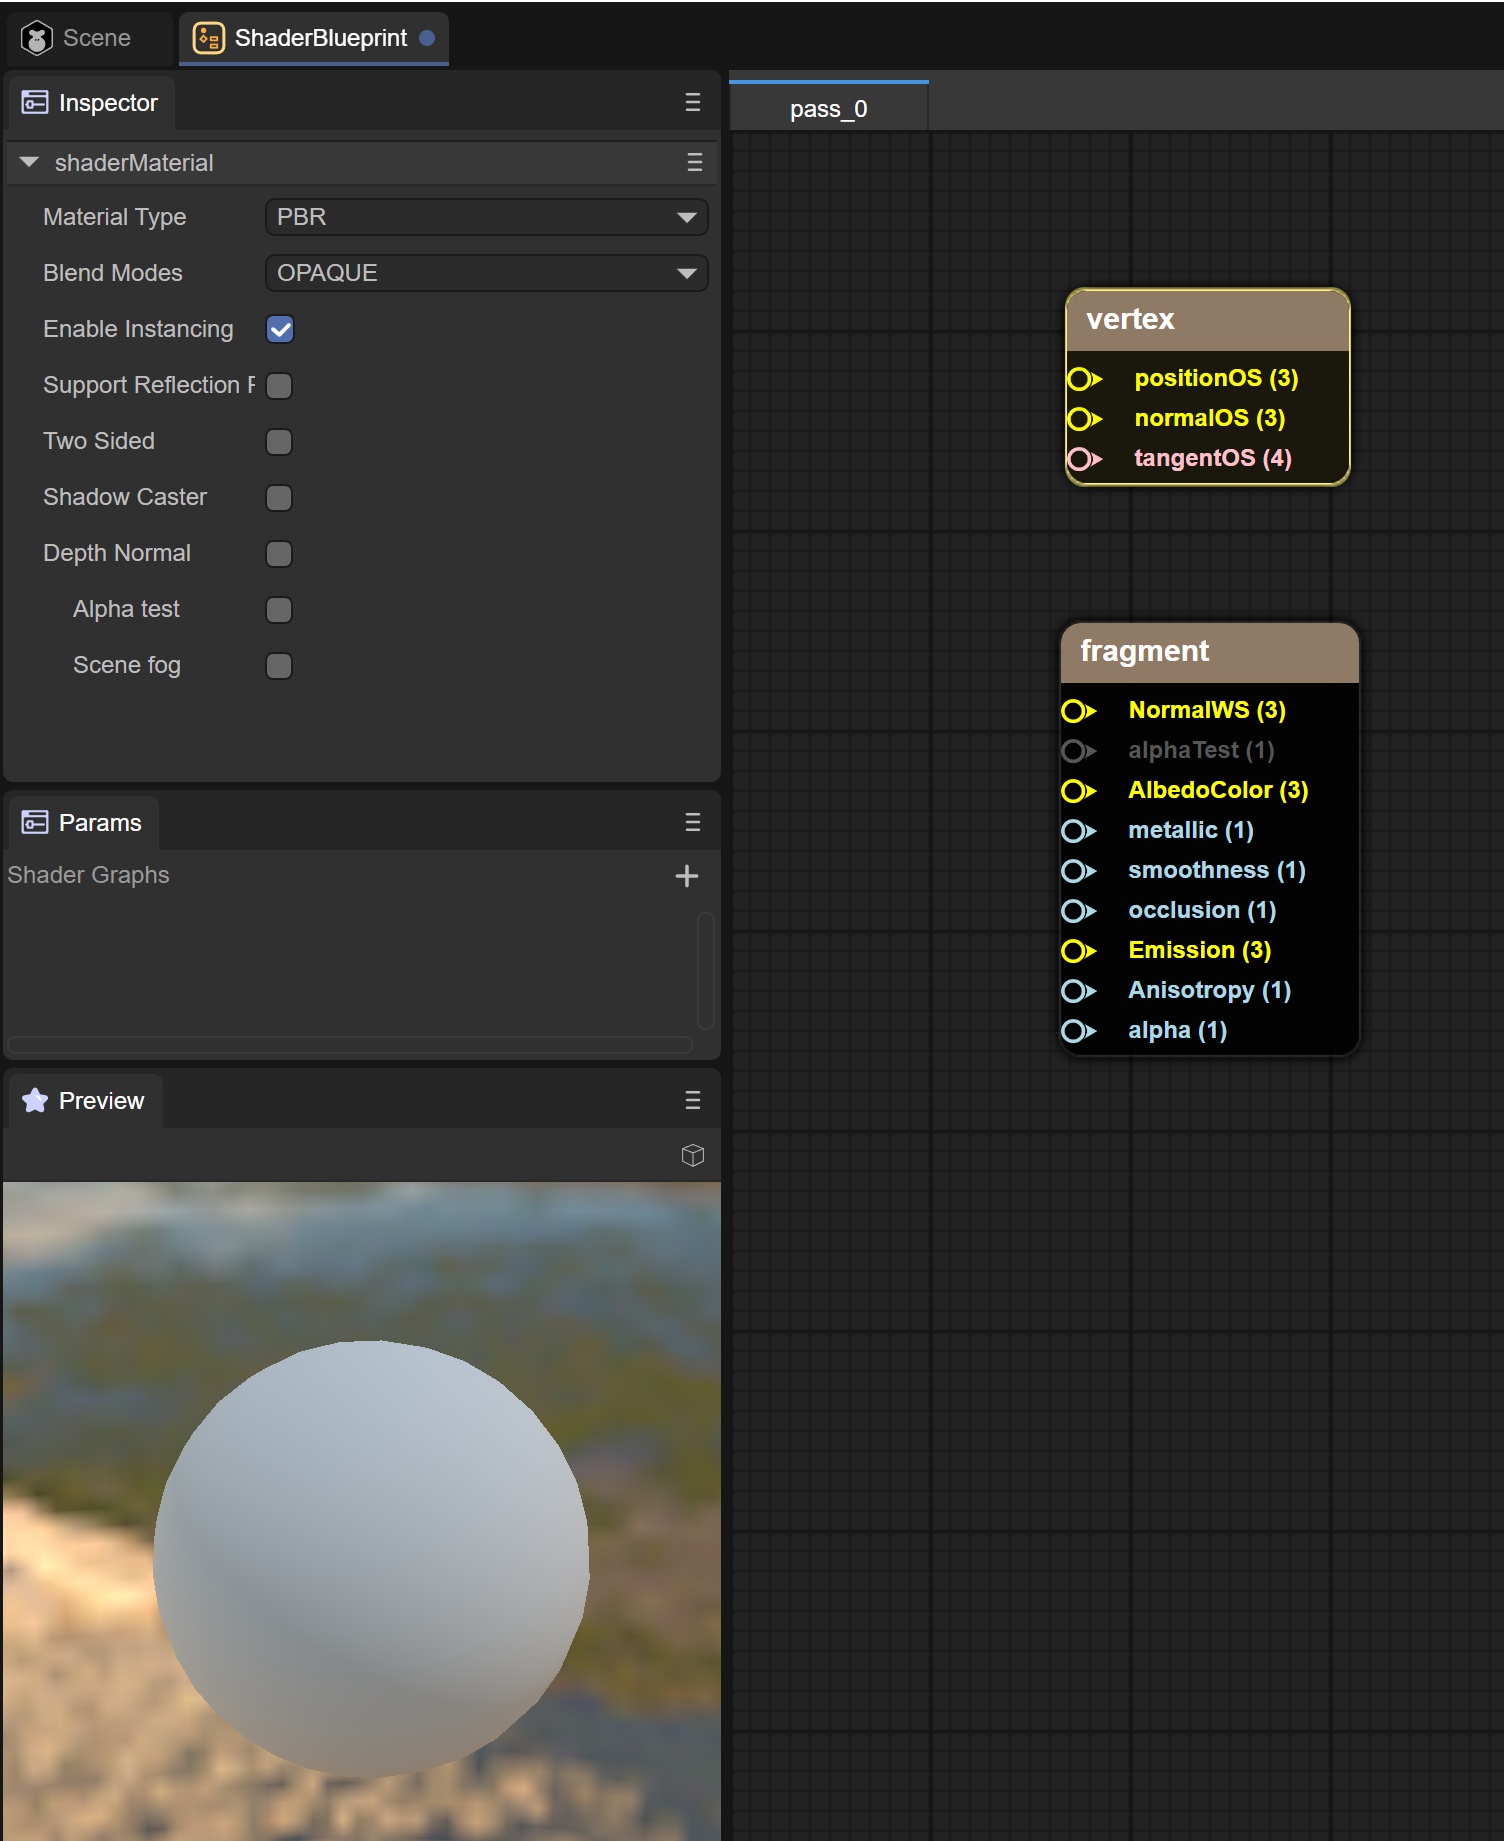
Task: Turn on the Shadow Caster checkbox
Action: [280, 497]
